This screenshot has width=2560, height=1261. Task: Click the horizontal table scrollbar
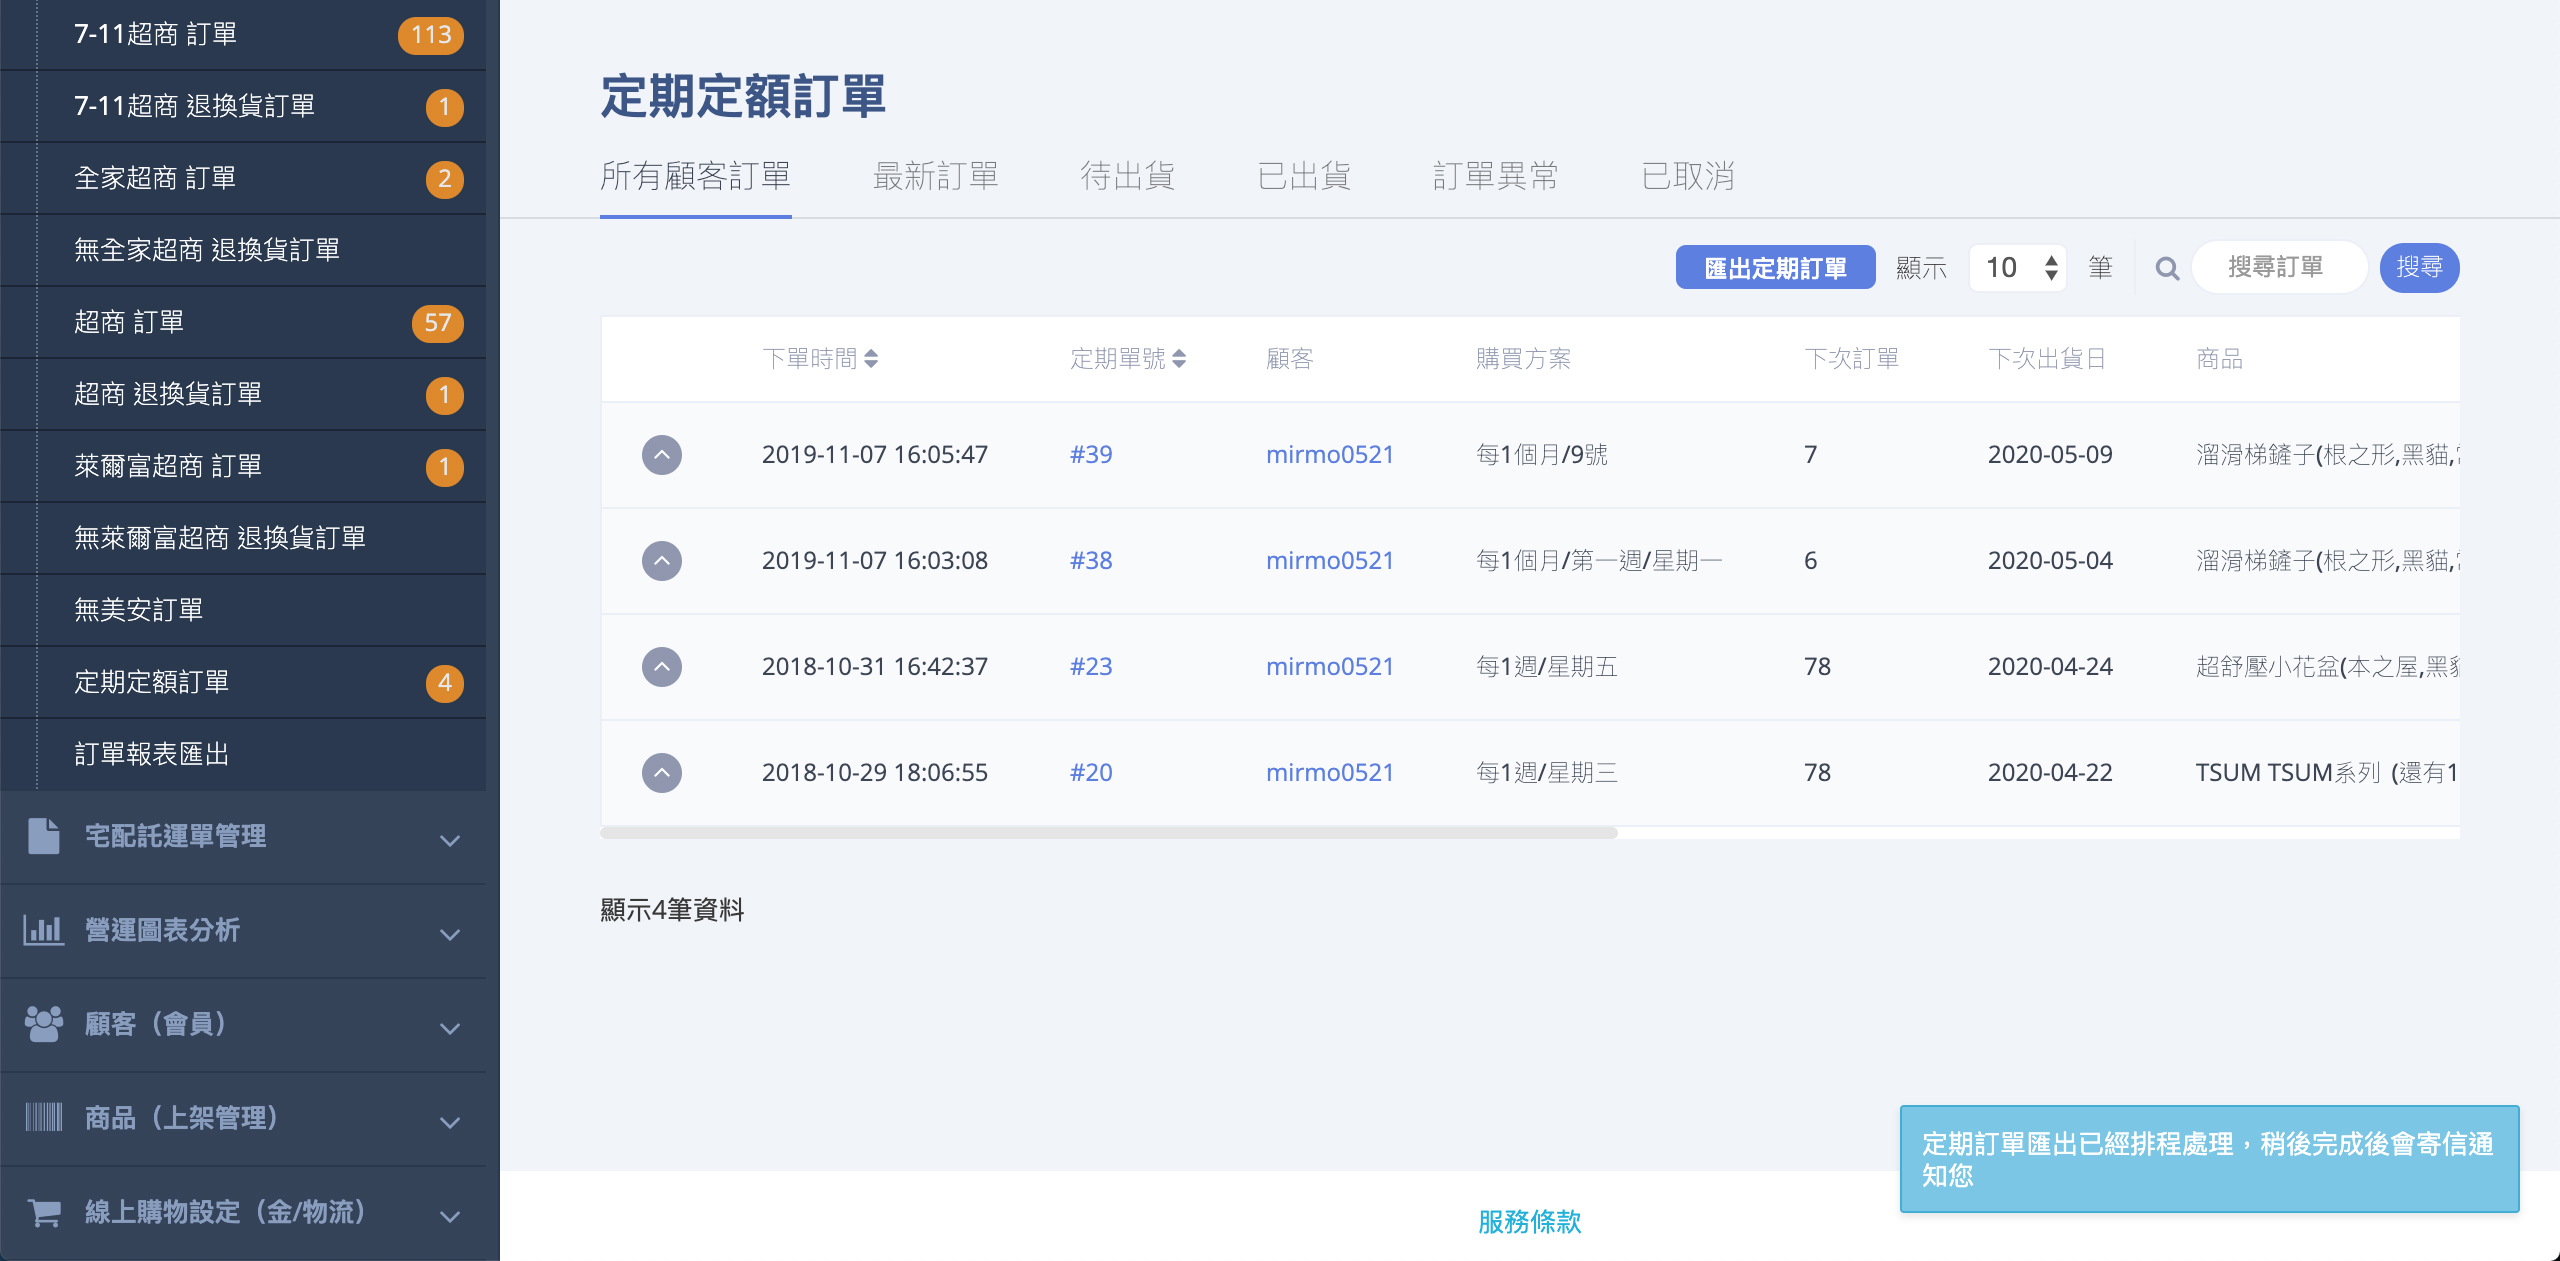pyautogui.click(x=1108, y=833)
